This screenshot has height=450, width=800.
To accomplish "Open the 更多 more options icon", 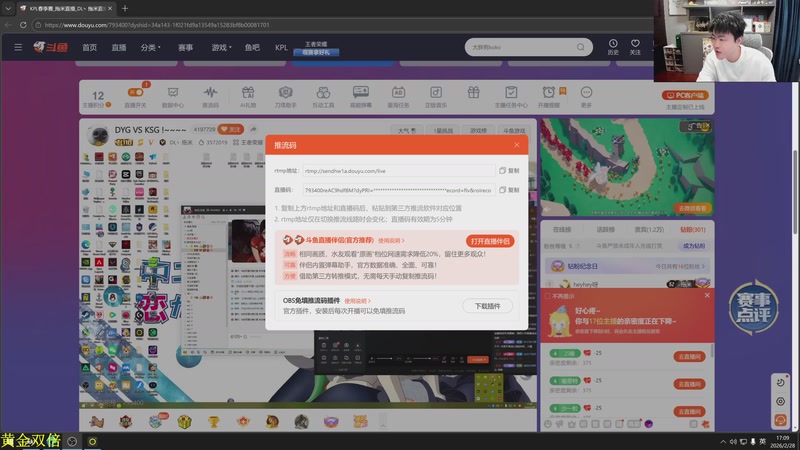I will click(586, 97).
